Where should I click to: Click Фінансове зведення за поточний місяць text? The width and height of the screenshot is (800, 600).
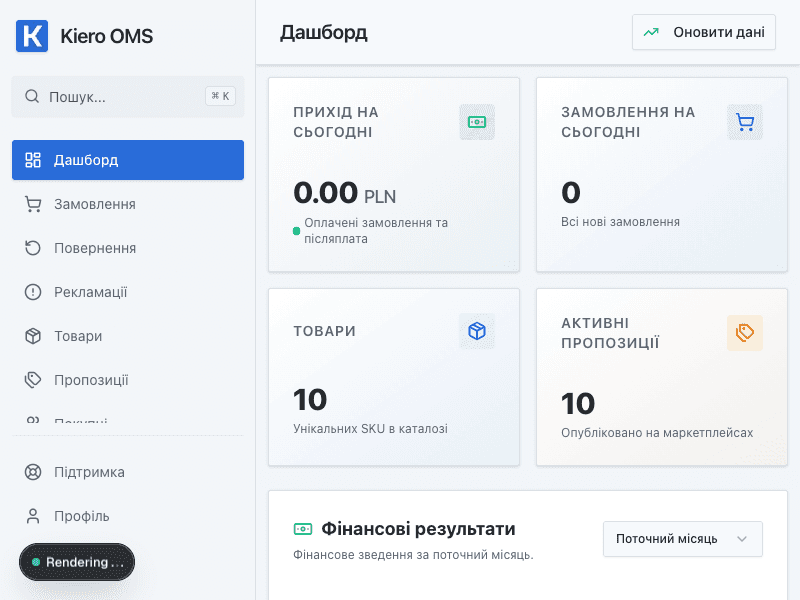click(413, 555)
